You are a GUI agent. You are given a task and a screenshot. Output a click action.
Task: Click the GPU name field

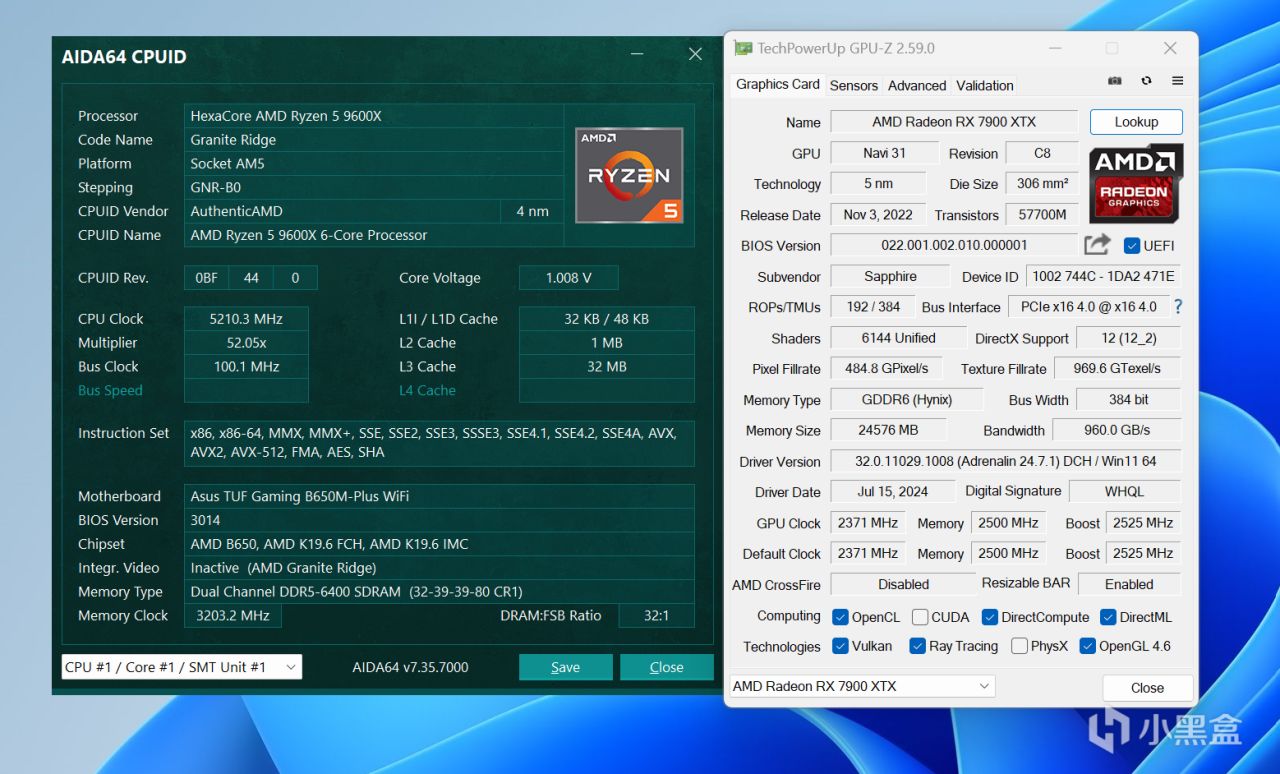tap(953, 122)
